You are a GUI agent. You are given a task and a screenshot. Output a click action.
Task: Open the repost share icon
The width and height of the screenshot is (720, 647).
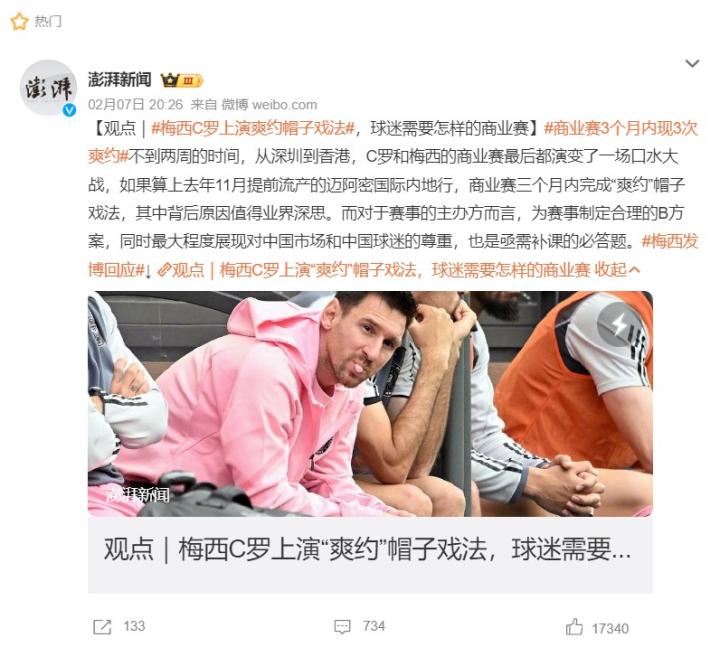pyautogui.click(x=102, y=627)
